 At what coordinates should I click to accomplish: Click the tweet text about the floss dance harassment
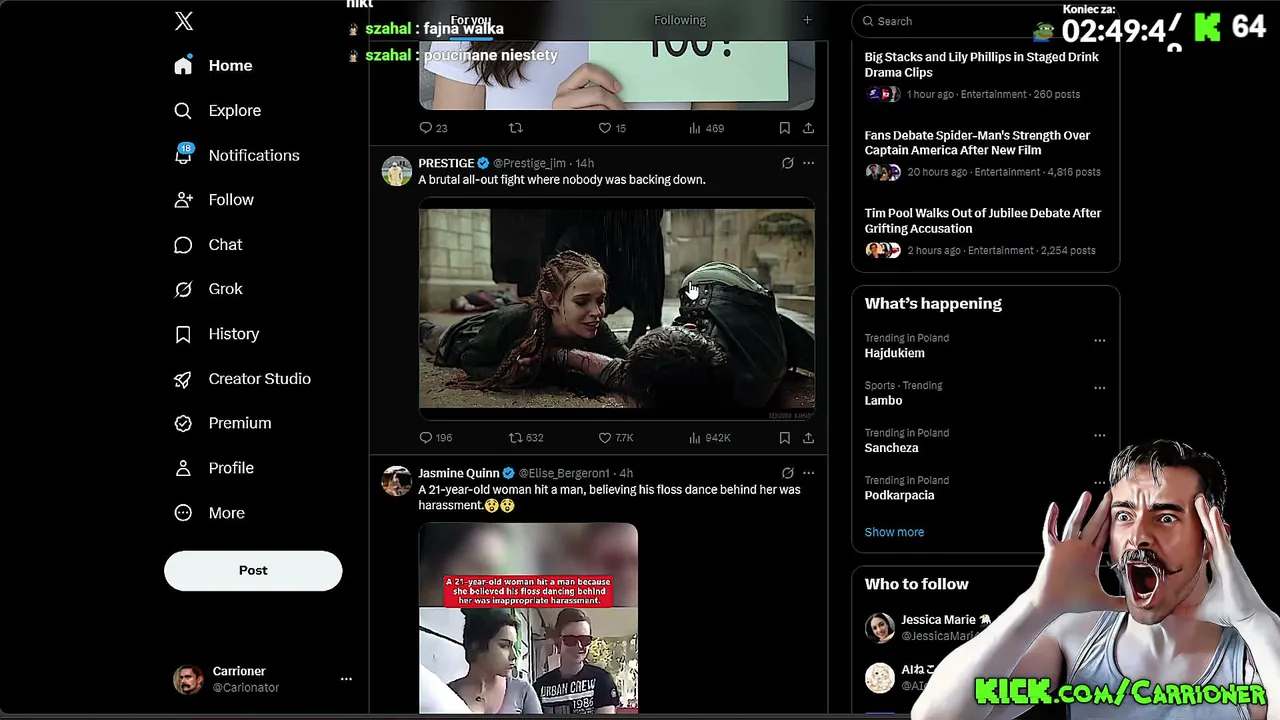[609, 498]
